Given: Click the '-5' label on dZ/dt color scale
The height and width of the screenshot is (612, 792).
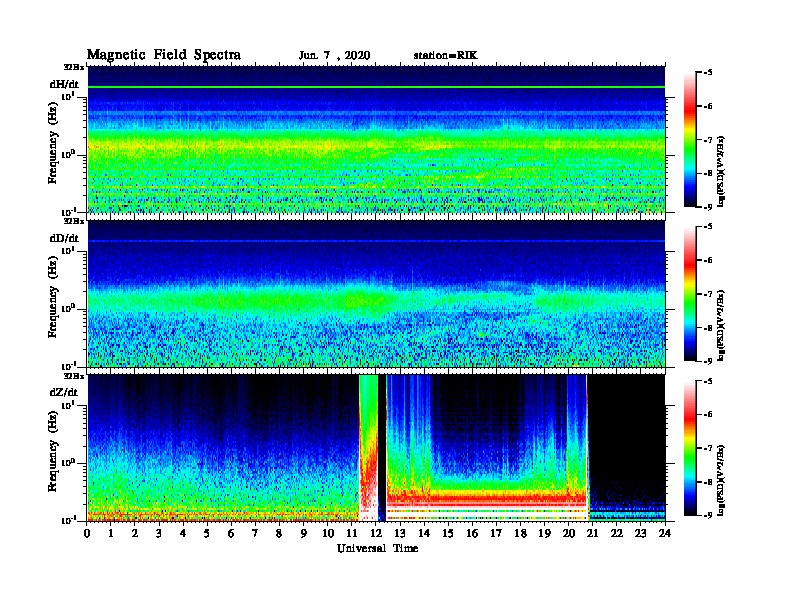Looking at the screenshot, I should [x=707, y=381].
